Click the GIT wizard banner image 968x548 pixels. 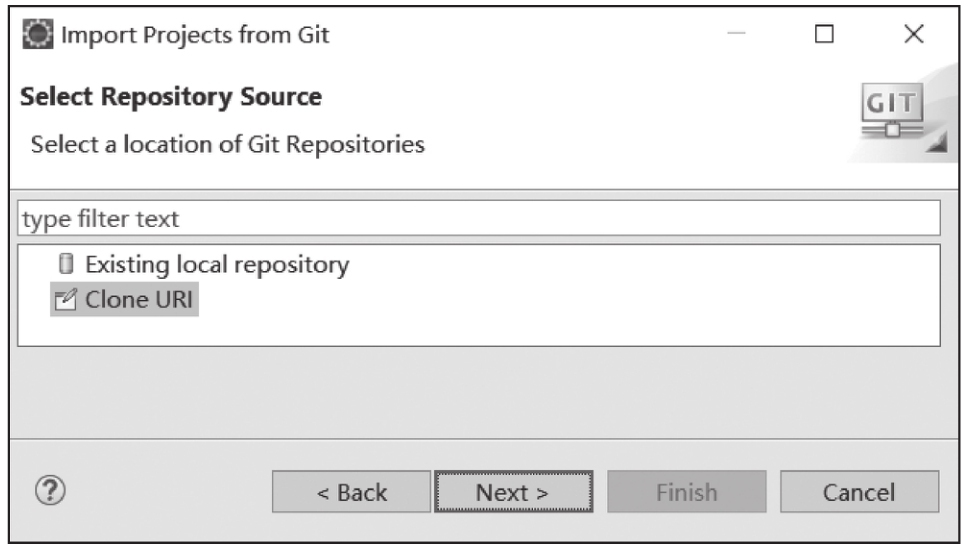(x=900, y=114)
